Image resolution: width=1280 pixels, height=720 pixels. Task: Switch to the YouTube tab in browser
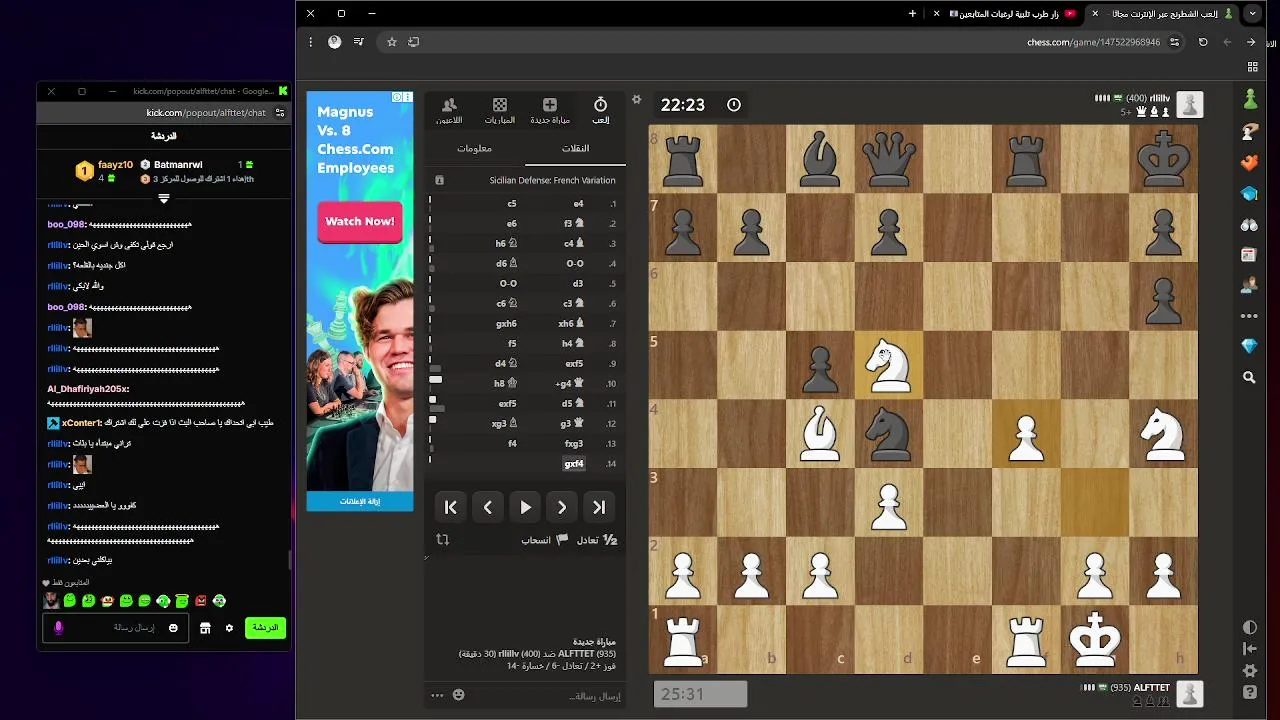tap(1010, 14)
